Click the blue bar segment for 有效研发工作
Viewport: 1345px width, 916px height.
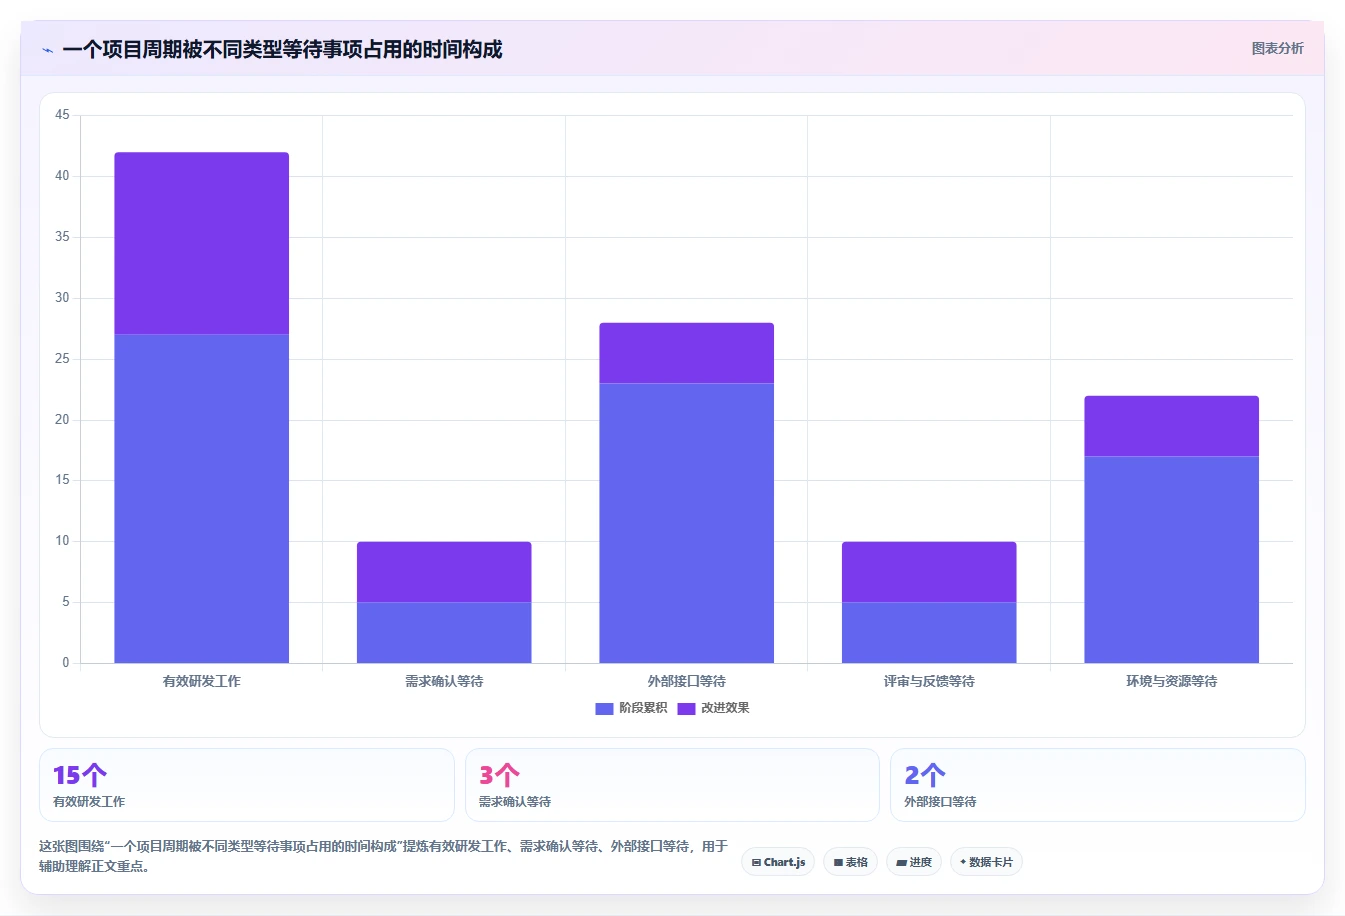point(202,498)
